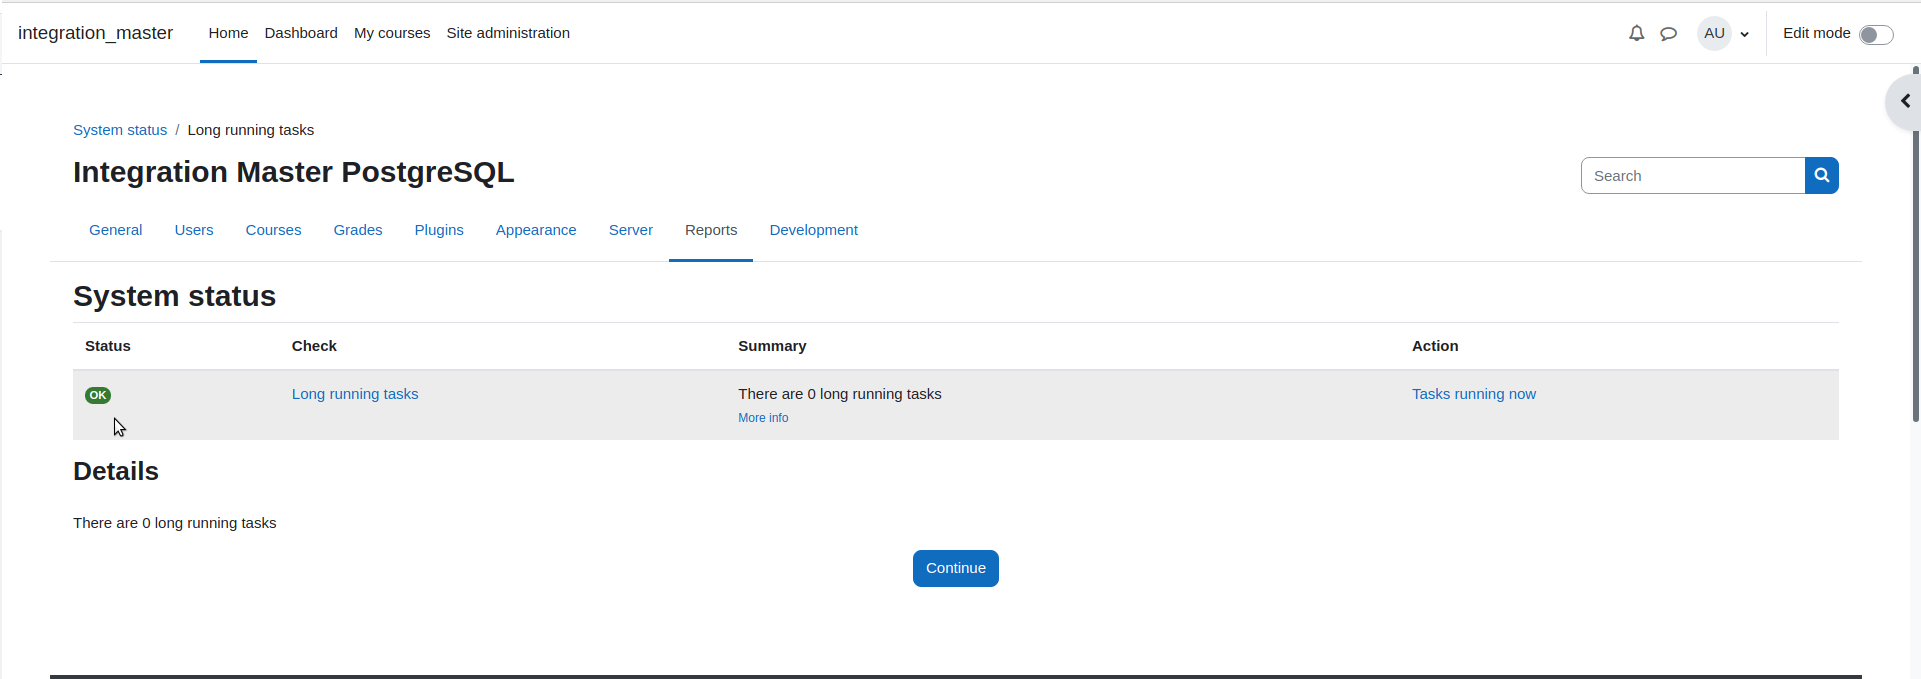Select the Reports tab
The image size is (1921, 679).
click(x=711, y=230)
